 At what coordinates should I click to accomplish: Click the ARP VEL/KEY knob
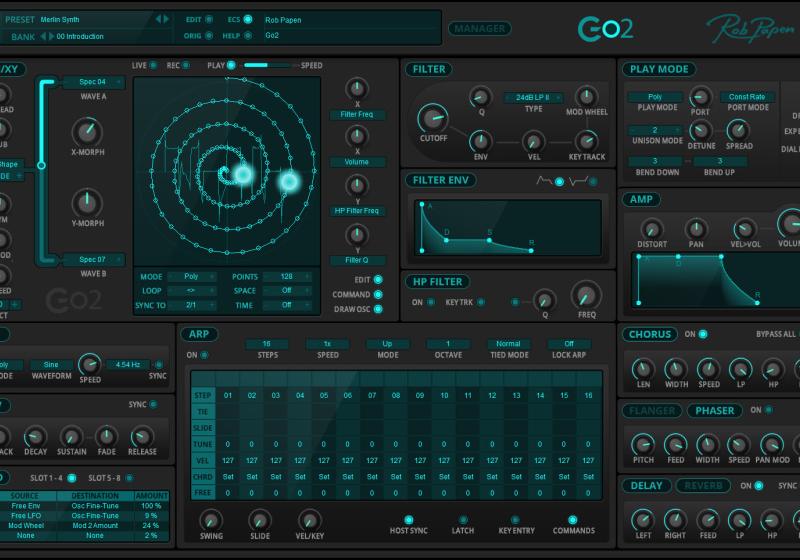coord(309,520)
